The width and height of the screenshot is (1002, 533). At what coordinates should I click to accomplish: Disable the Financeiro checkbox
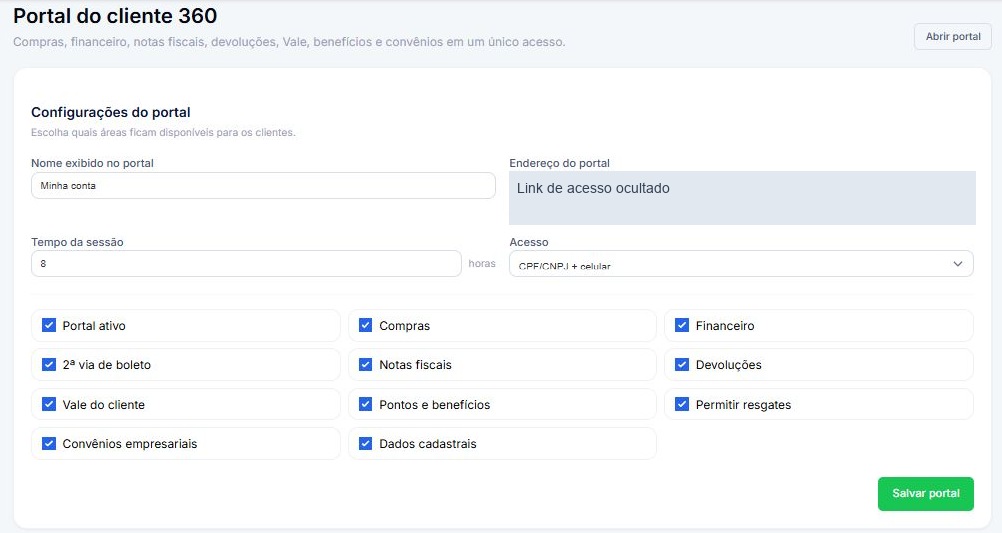click(682, 325)
